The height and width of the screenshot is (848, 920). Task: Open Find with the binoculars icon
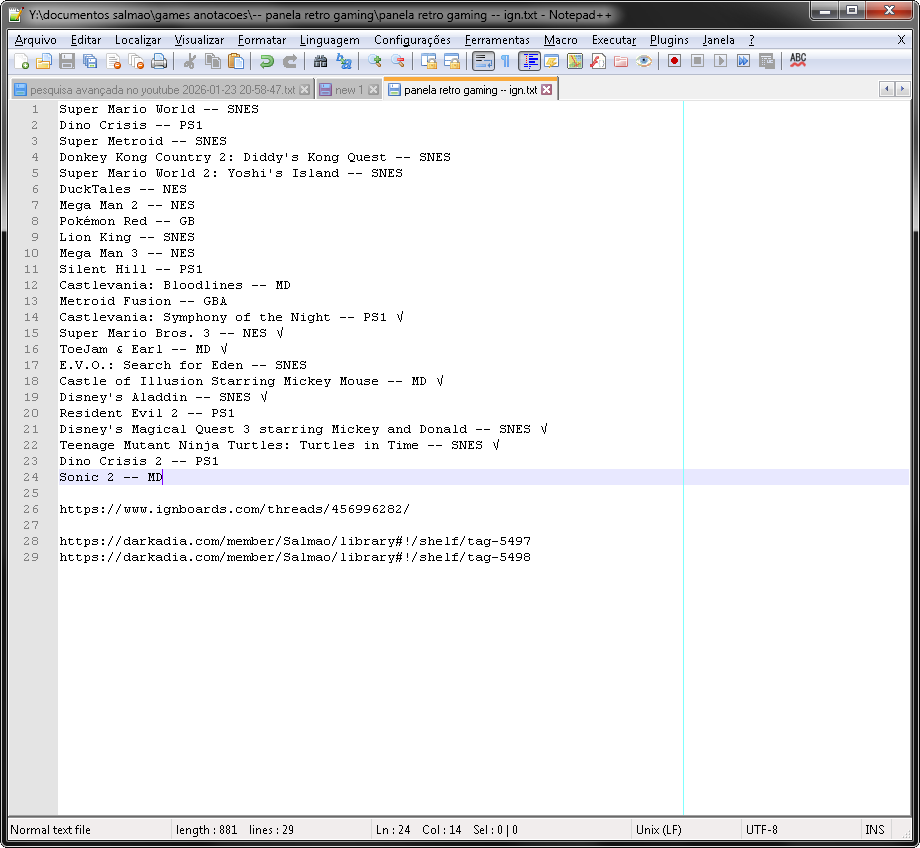tap(320, 61)
